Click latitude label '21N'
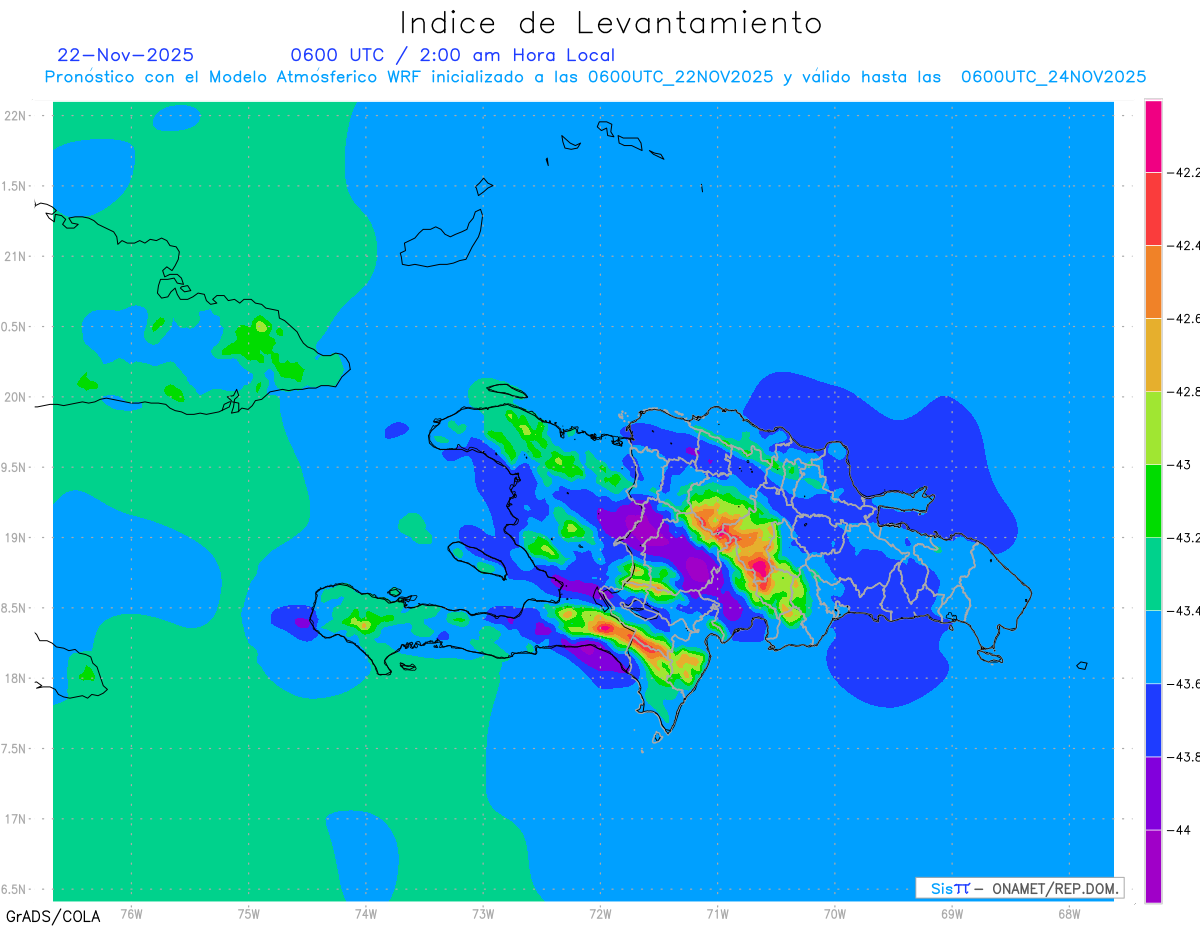The image size is (1200, 927). (x=14, y=256)
